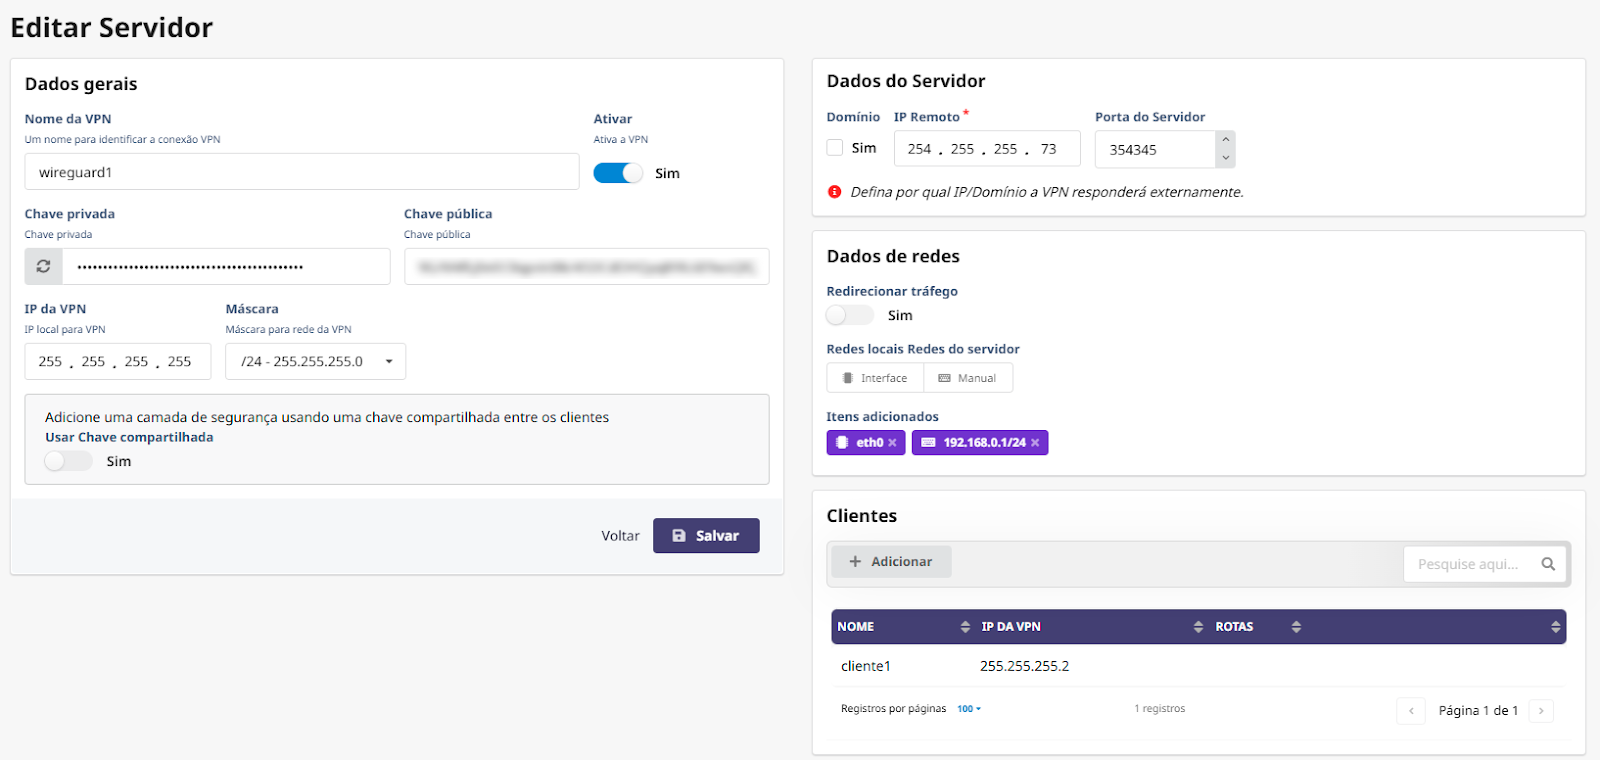Enable Redirecionar tráfego toggle
Viewport: 1600px width, 760px height.
click(x=849, y=315)
